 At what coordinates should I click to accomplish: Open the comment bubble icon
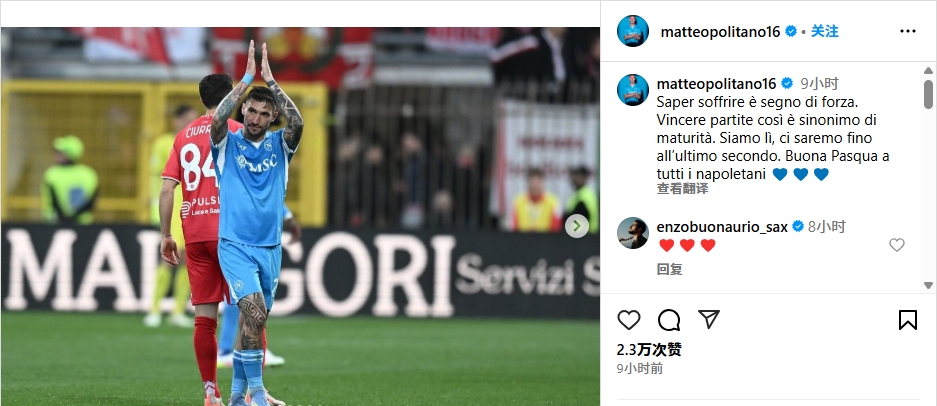(x=669, y=320)
